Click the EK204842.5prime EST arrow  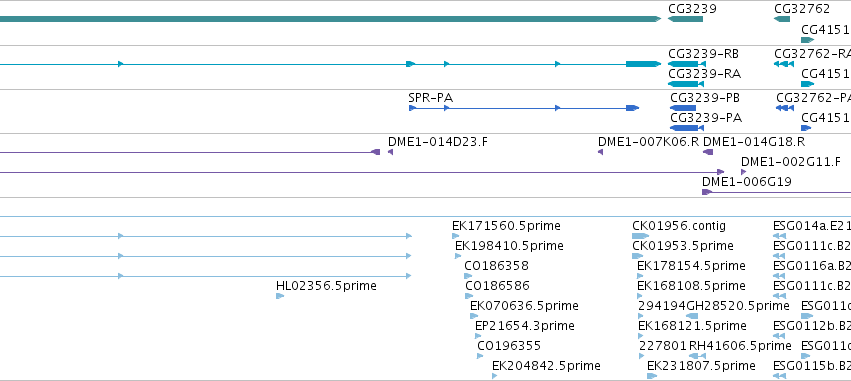tap(495, 376)
